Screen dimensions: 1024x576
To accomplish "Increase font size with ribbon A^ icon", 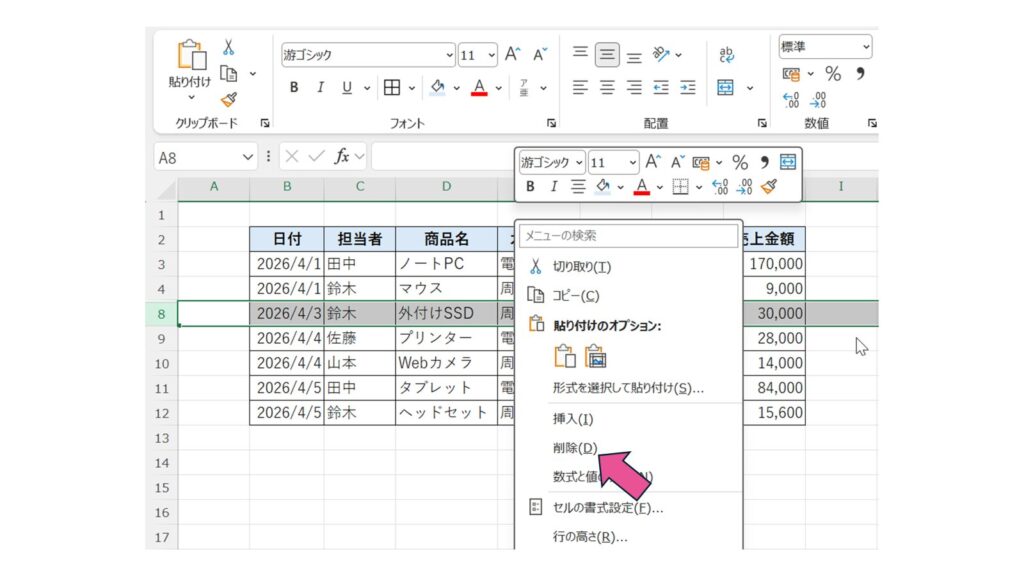I will coord(513,55).
